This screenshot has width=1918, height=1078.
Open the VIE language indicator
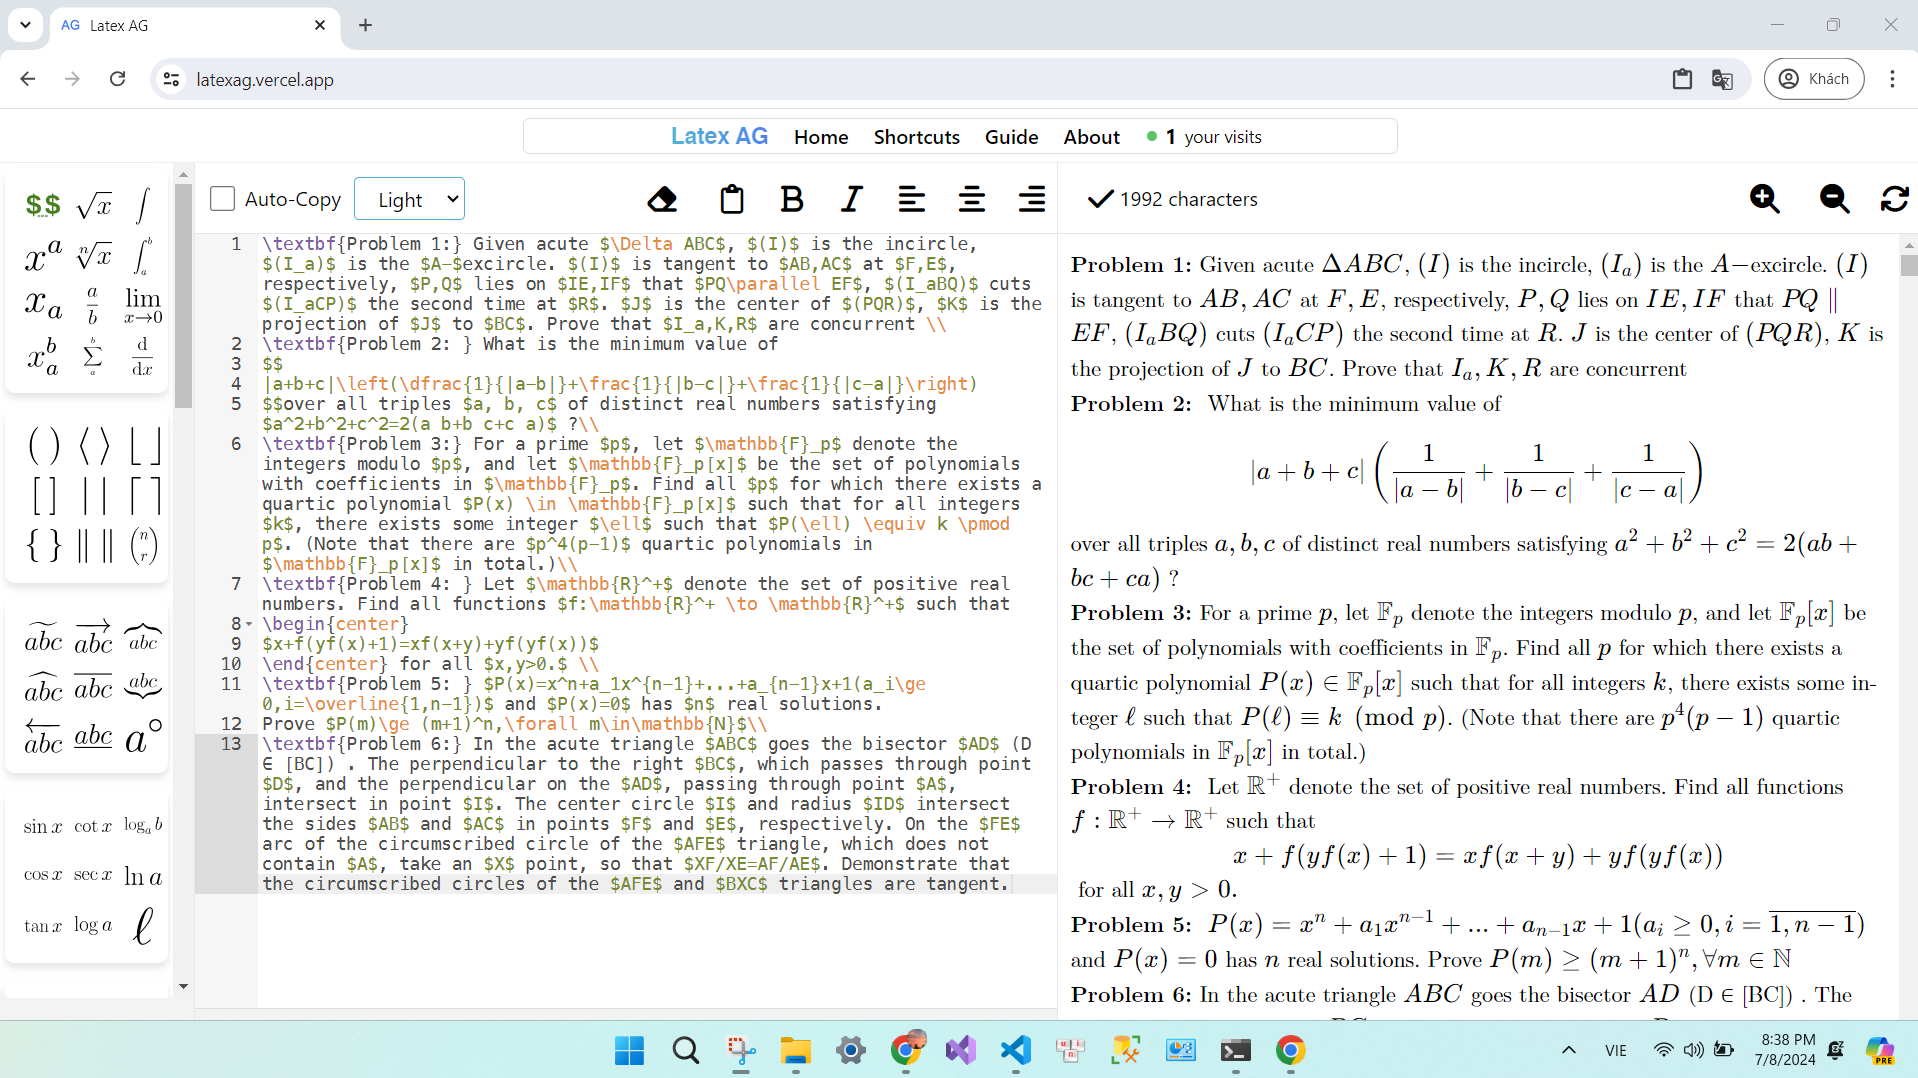pyautogui.click(x=1616, y=1050)
